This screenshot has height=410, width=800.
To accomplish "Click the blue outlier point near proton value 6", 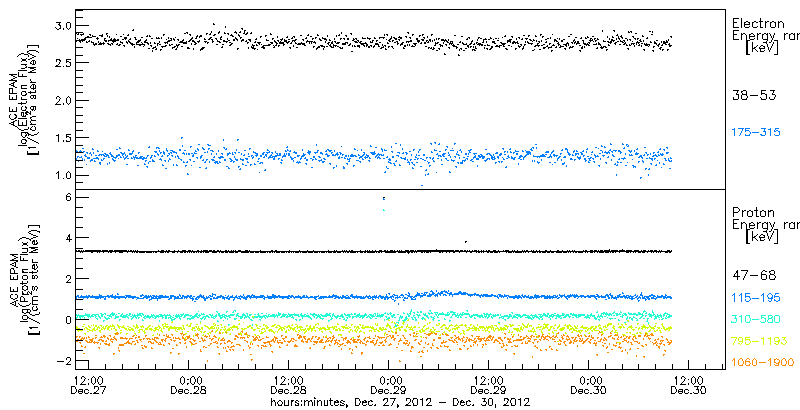I will coord(384,198).
